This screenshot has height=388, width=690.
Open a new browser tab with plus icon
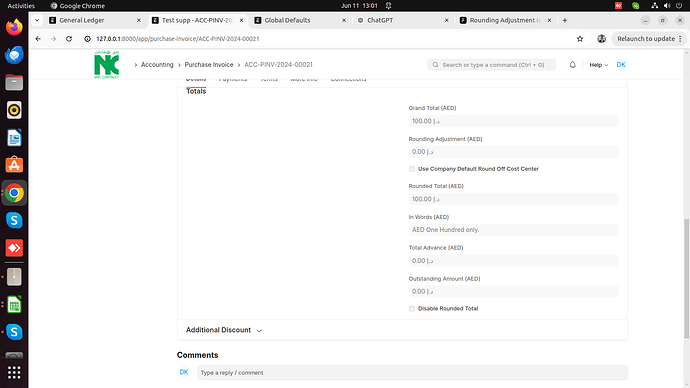565,20
